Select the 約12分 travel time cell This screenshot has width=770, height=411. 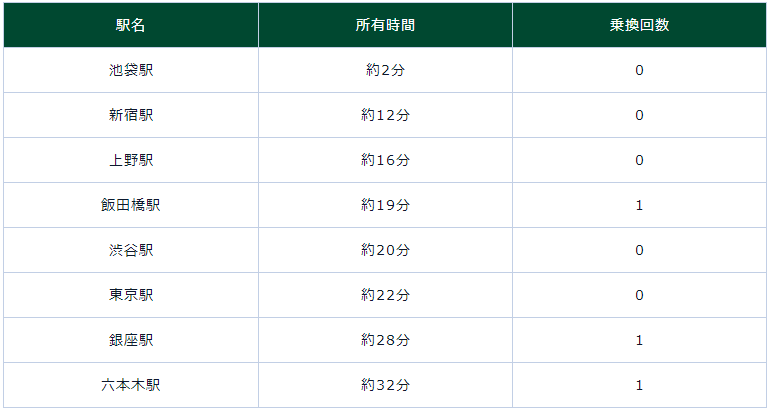pos(385,115)
